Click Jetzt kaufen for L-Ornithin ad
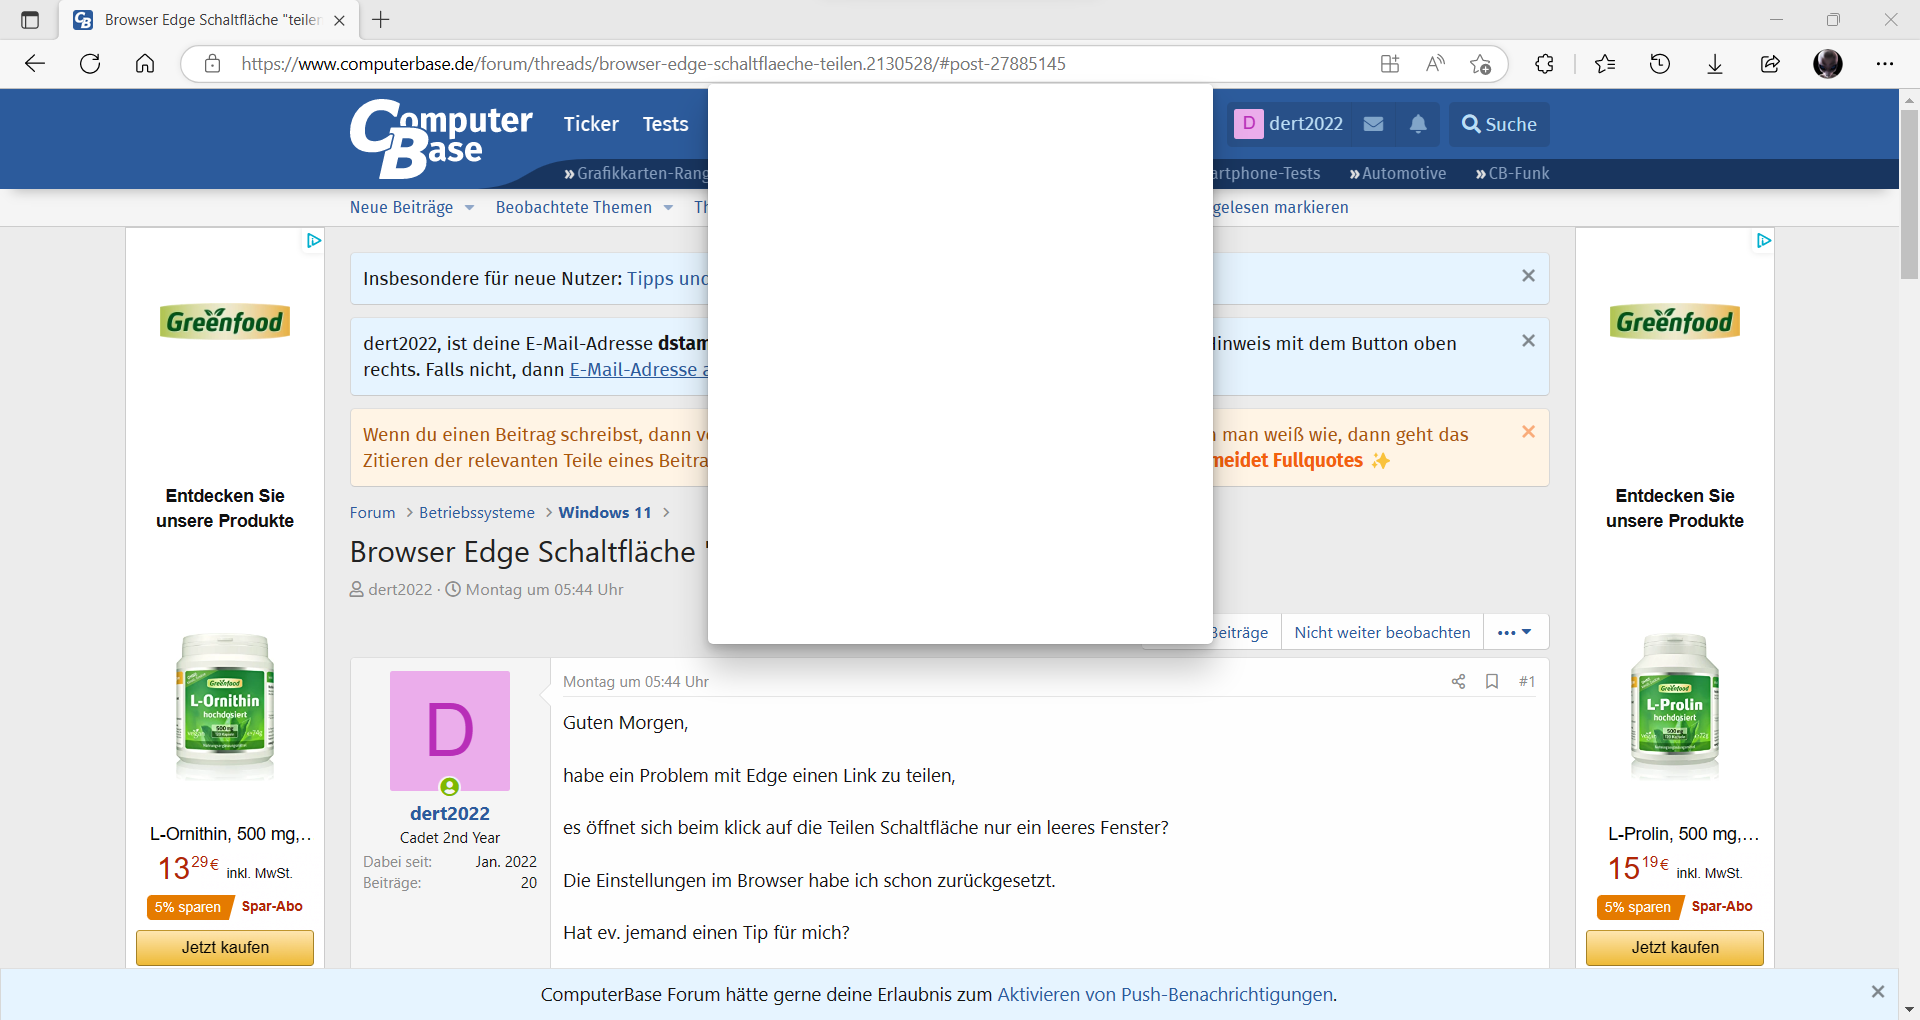 pyautogui.click(x=225, y=947)
